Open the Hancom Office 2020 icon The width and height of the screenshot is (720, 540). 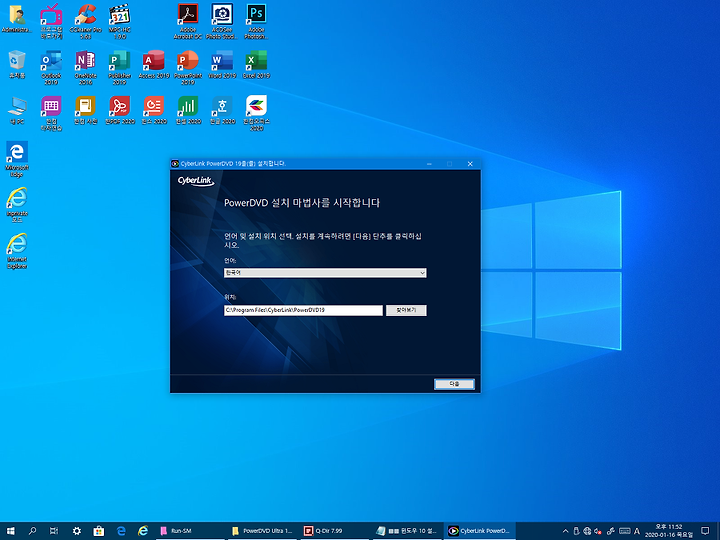(x=256, y=113)
